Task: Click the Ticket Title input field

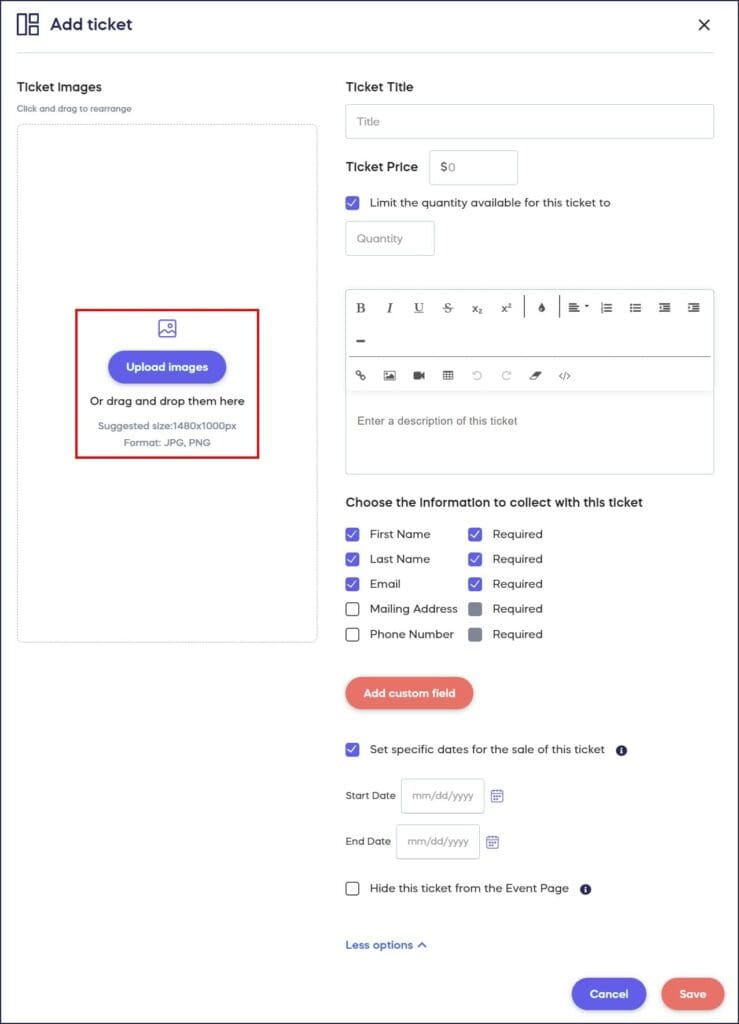Action: coord(529,122)
